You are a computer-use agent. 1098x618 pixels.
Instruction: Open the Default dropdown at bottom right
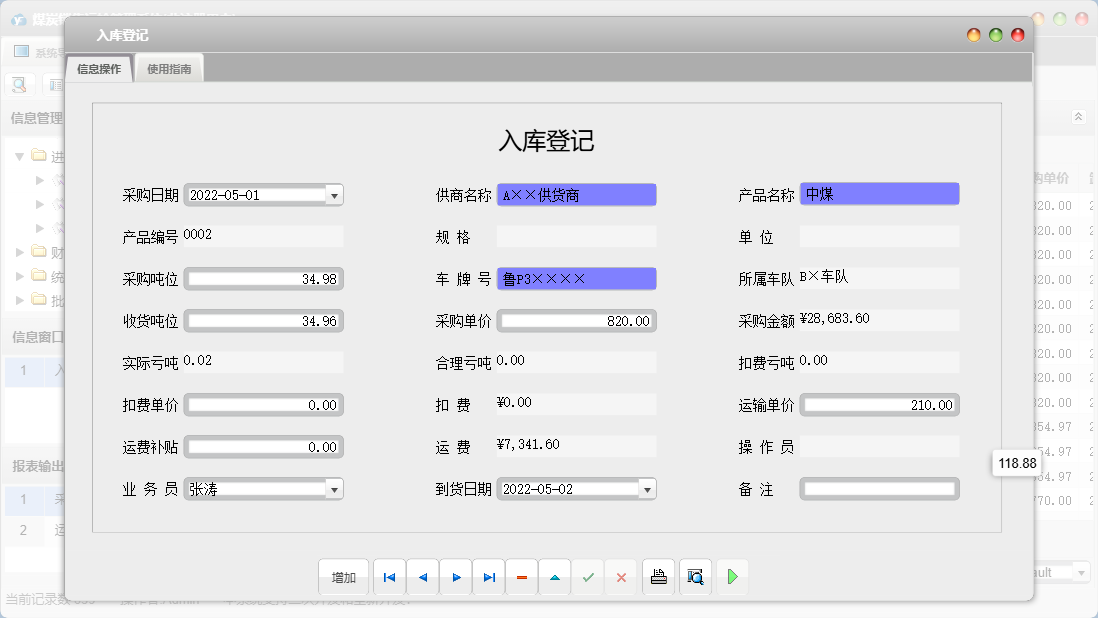click(1082, 572)
